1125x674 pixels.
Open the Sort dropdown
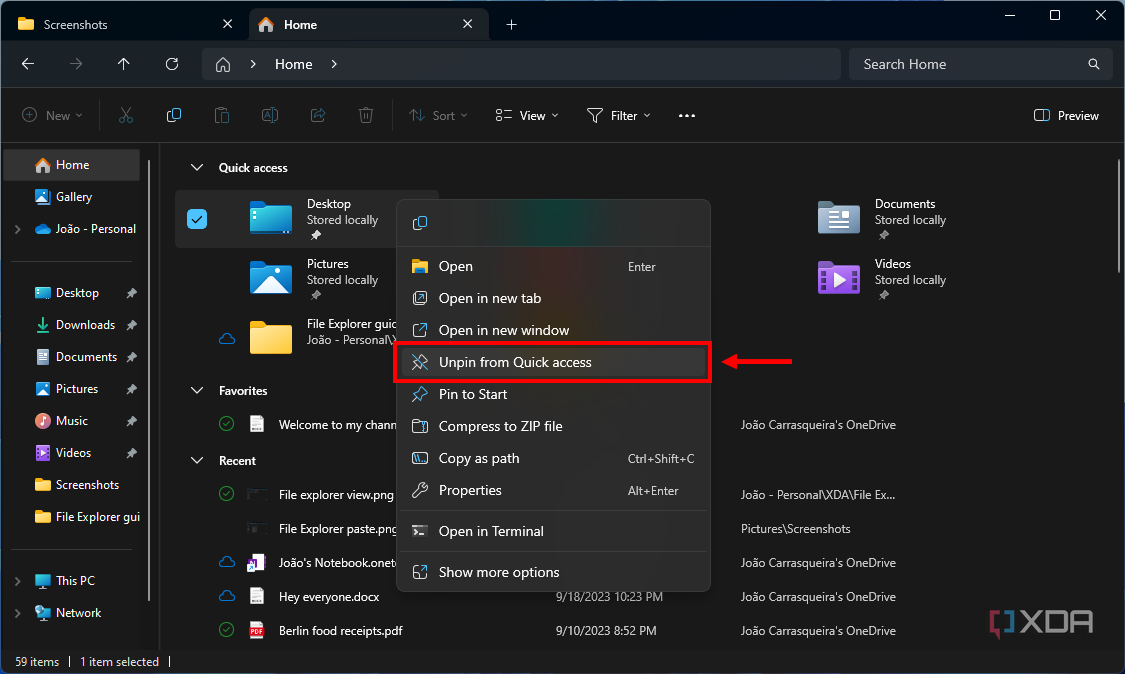(x=438, y=115)
